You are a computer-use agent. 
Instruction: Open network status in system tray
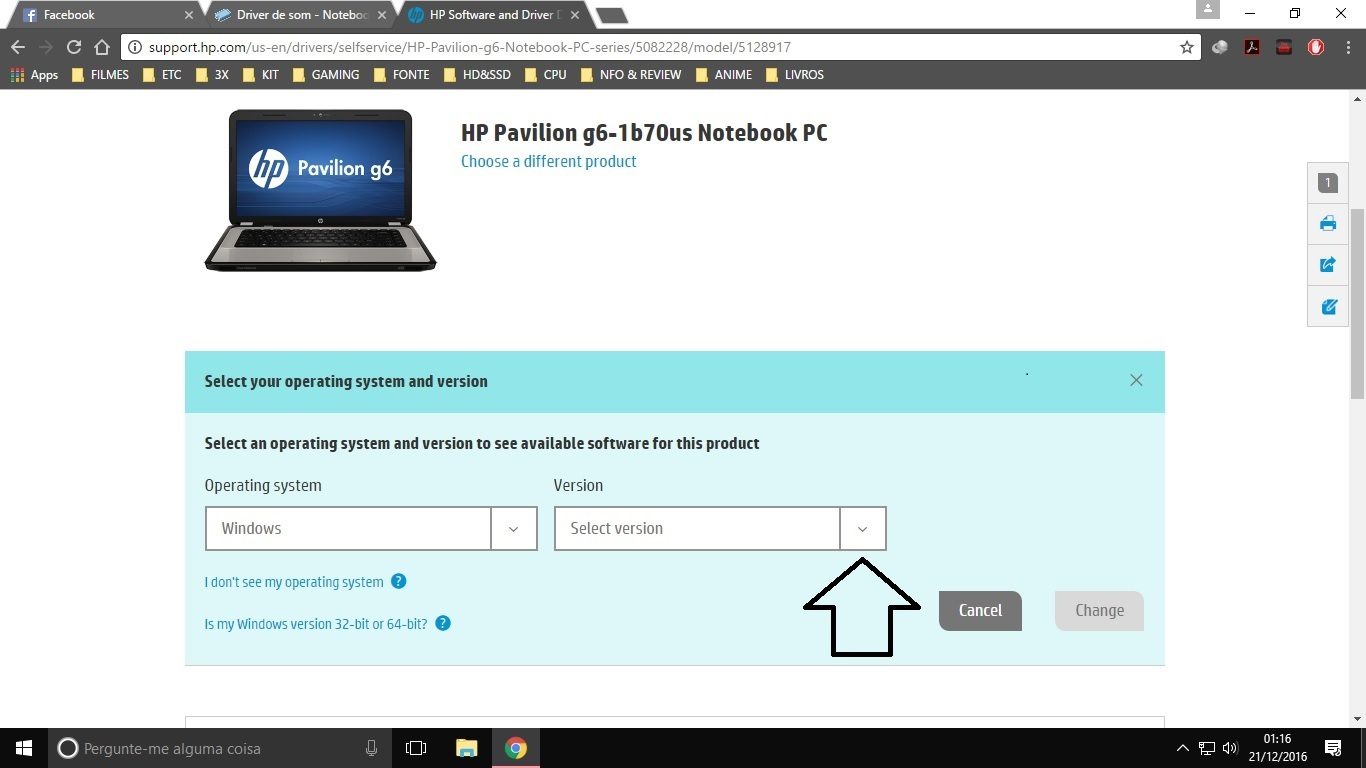(1207, 748)
